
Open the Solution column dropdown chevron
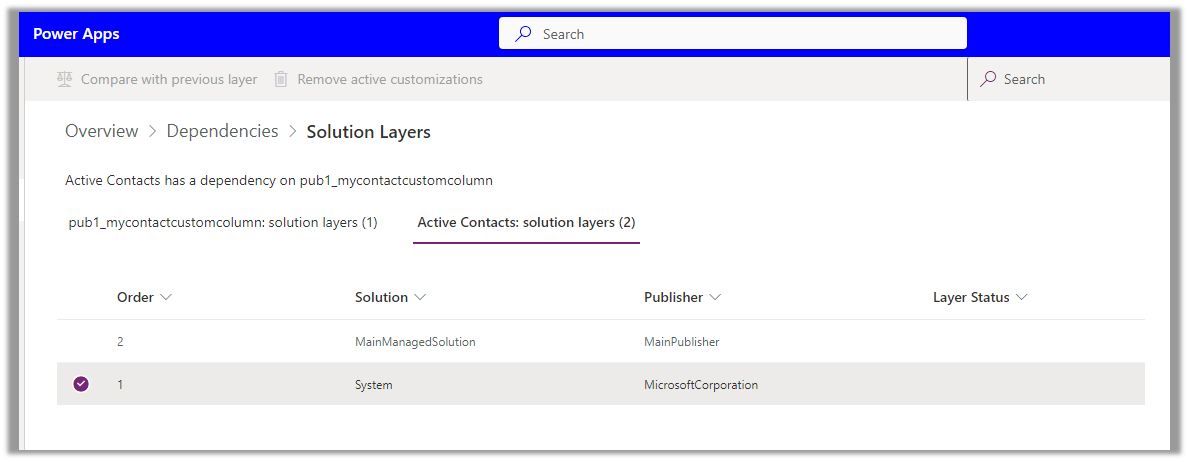point(420,297)
